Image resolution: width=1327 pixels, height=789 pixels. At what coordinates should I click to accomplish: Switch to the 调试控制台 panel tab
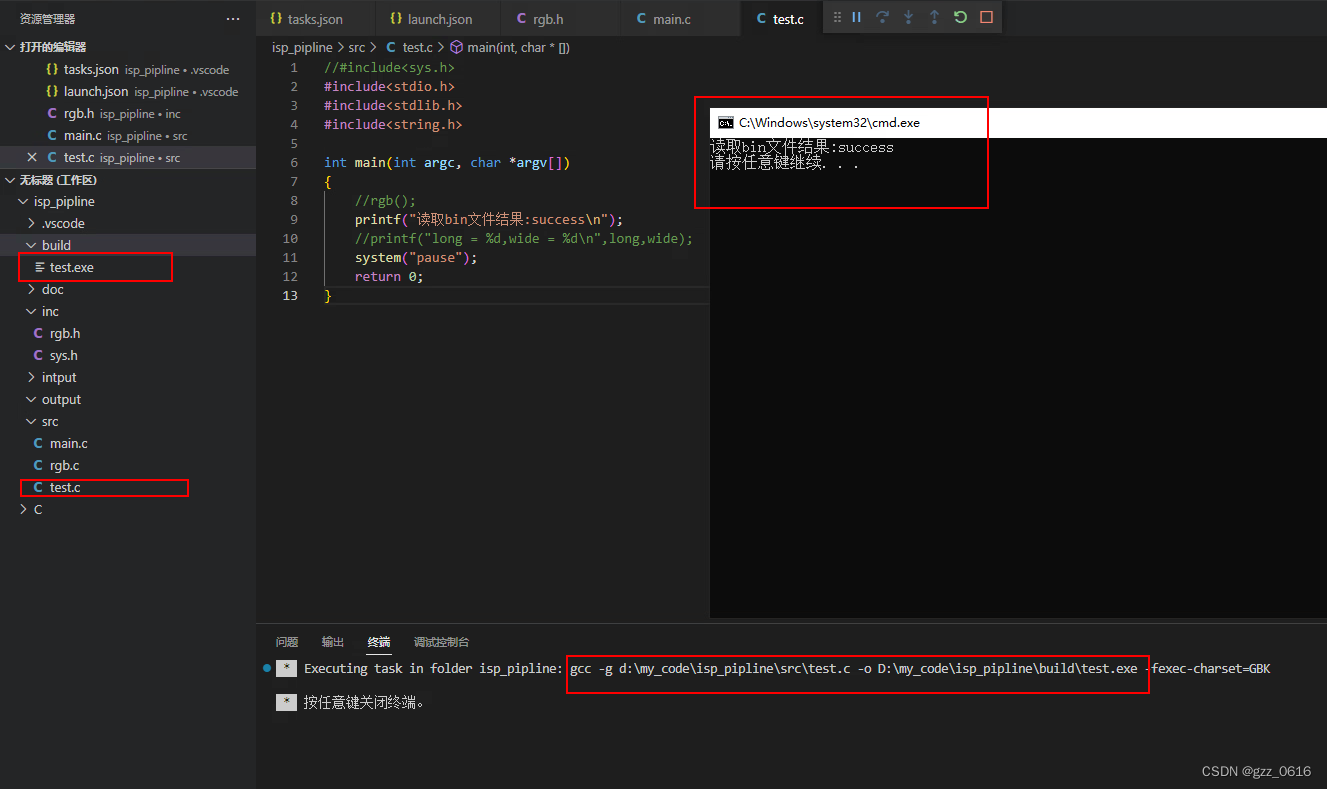point(441,641)
